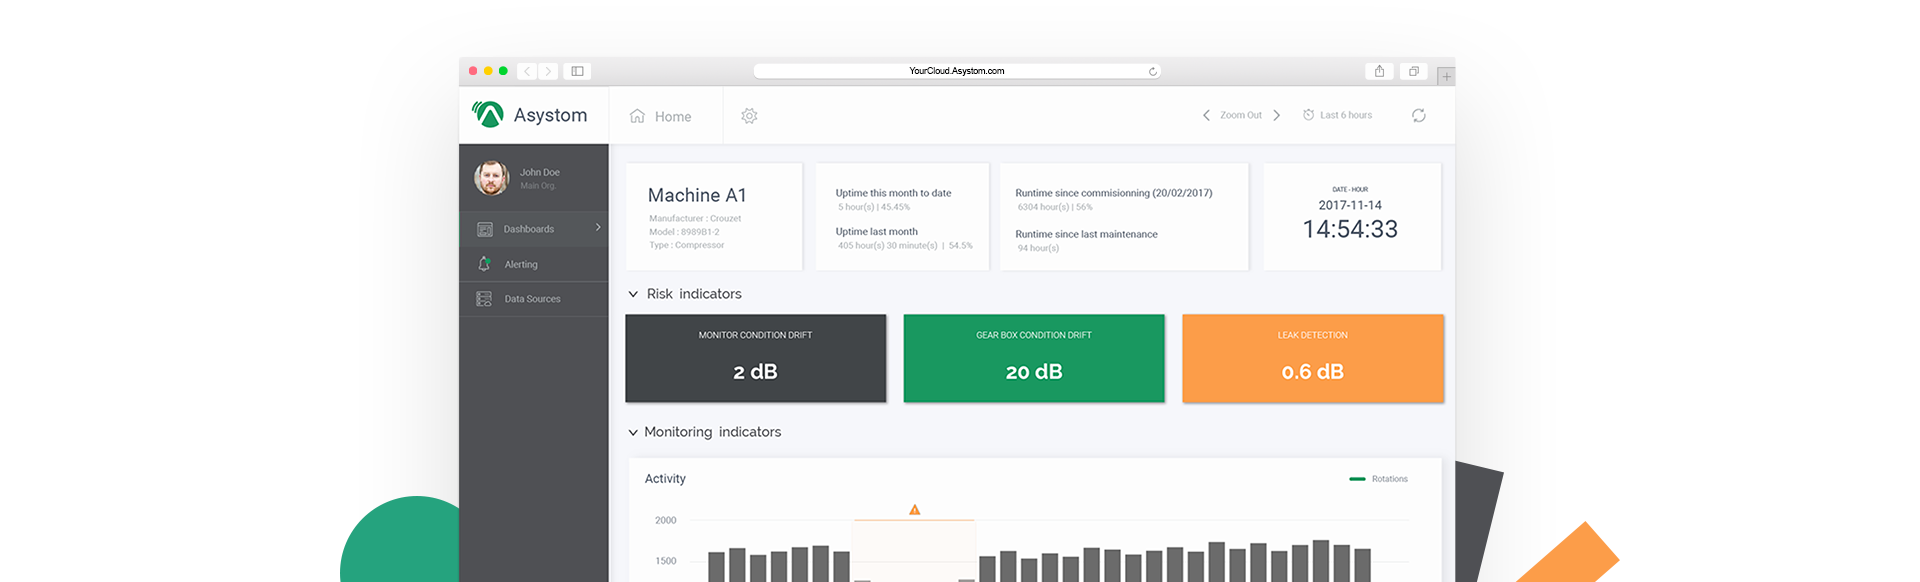Go to the Home tab
This screenshot has width=1920, height=582.
coord(661,116)
